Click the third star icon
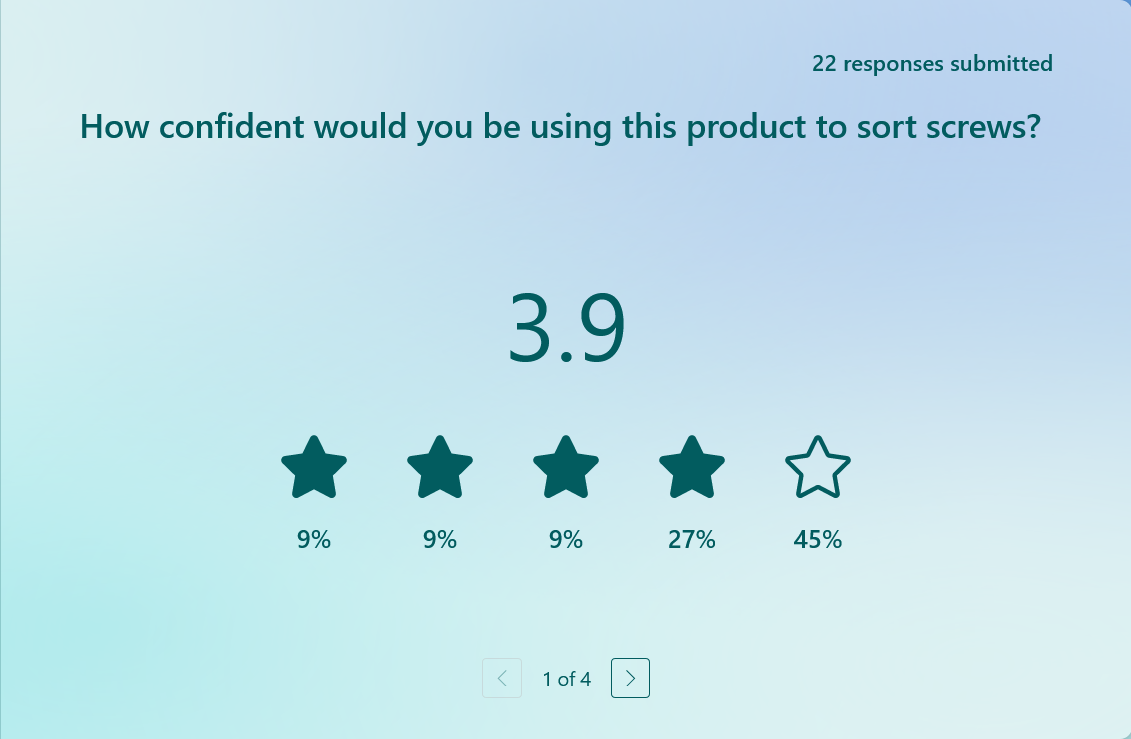1131x739 pixels. [x=566, y=467]
